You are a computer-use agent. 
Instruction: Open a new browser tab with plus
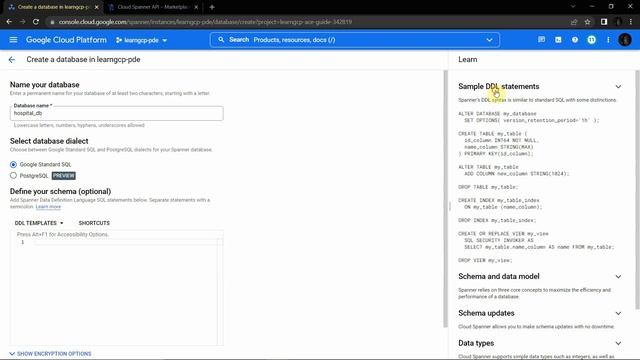pos(212,7)
